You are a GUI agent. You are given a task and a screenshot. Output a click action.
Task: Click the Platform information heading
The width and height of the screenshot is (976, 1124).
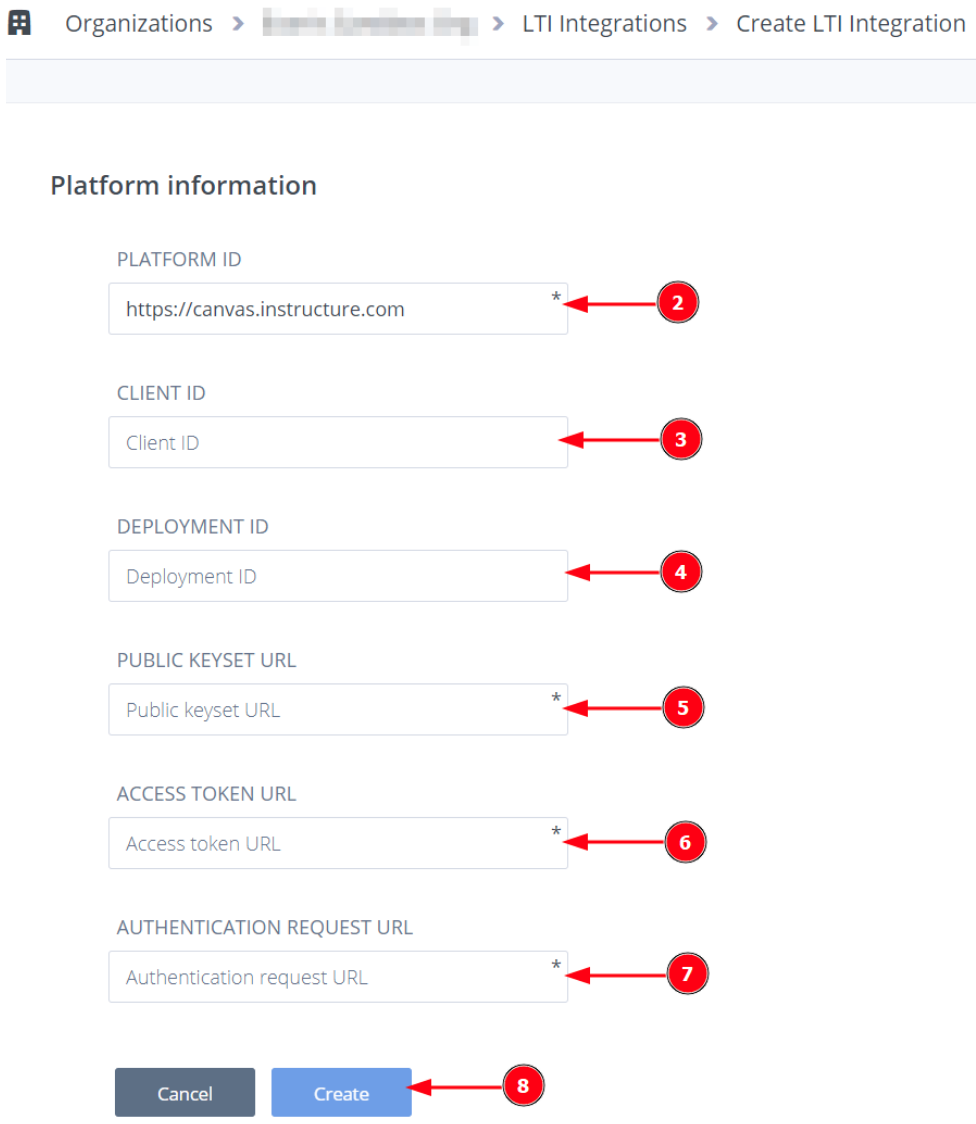pyautogui.click(x=183, y=186)
